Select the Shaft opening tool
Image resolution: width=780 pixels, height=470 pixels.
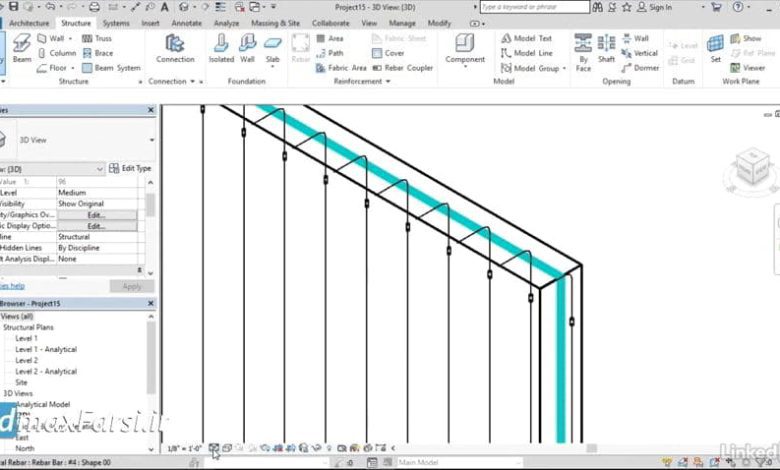(606, 48)
